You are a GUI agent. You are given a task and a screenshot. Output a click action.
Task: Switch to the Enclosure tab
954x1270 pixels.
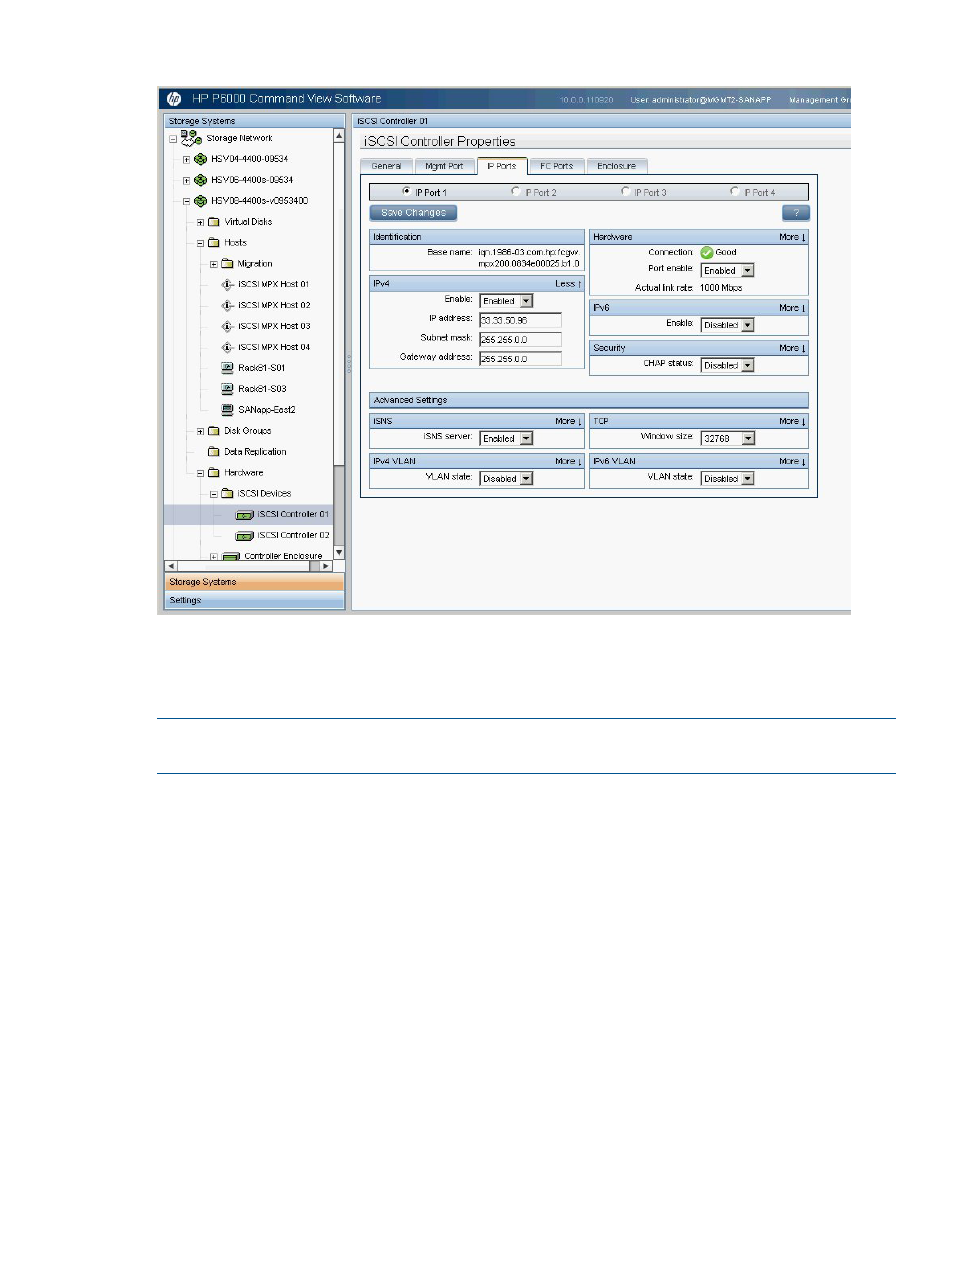(x=617, y=166)
